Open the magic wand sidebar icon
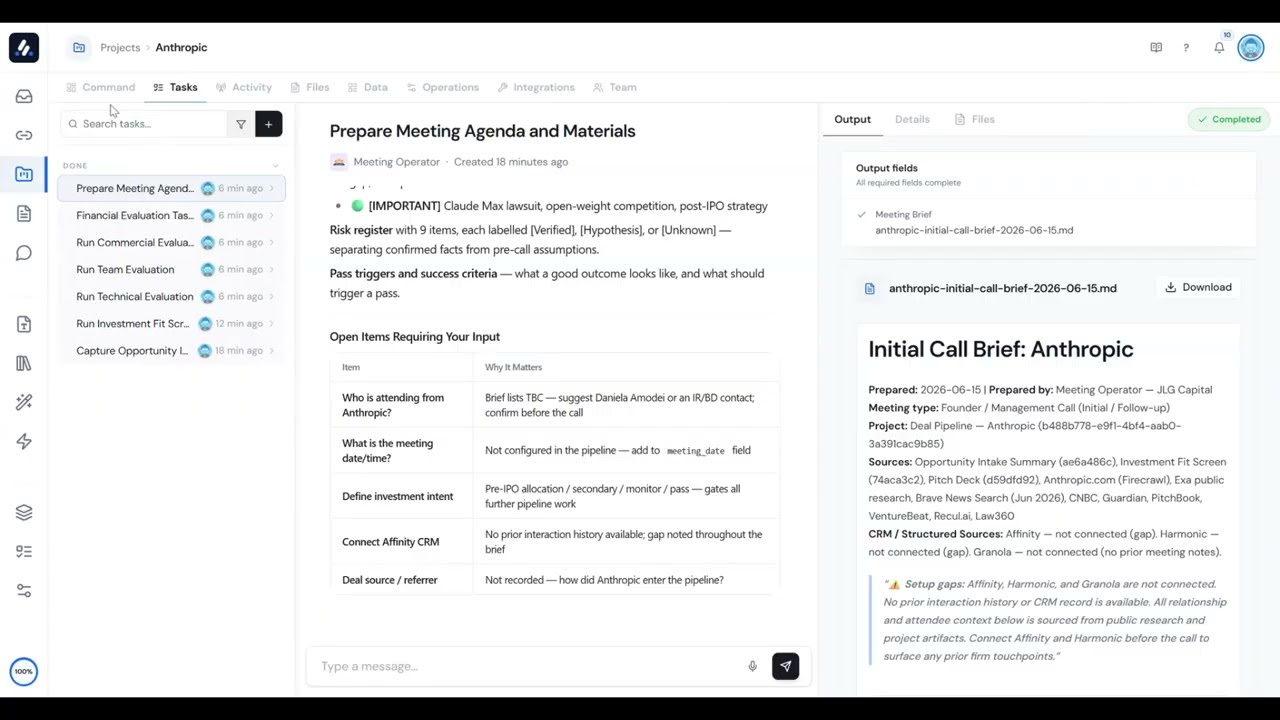This screenshot has height=720, width=1280. click(x=24, y=402)
